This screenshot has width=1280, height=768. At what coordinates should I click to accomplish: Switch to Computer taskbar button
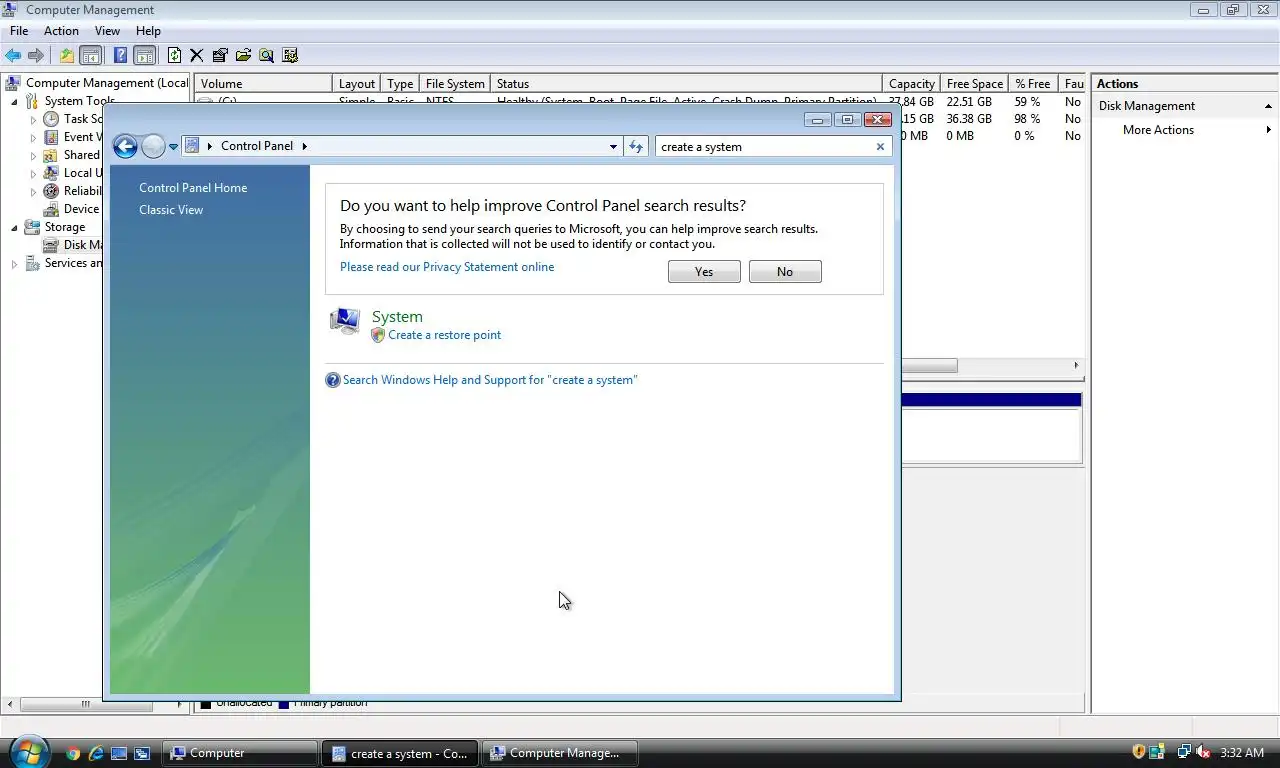[240, 753]
